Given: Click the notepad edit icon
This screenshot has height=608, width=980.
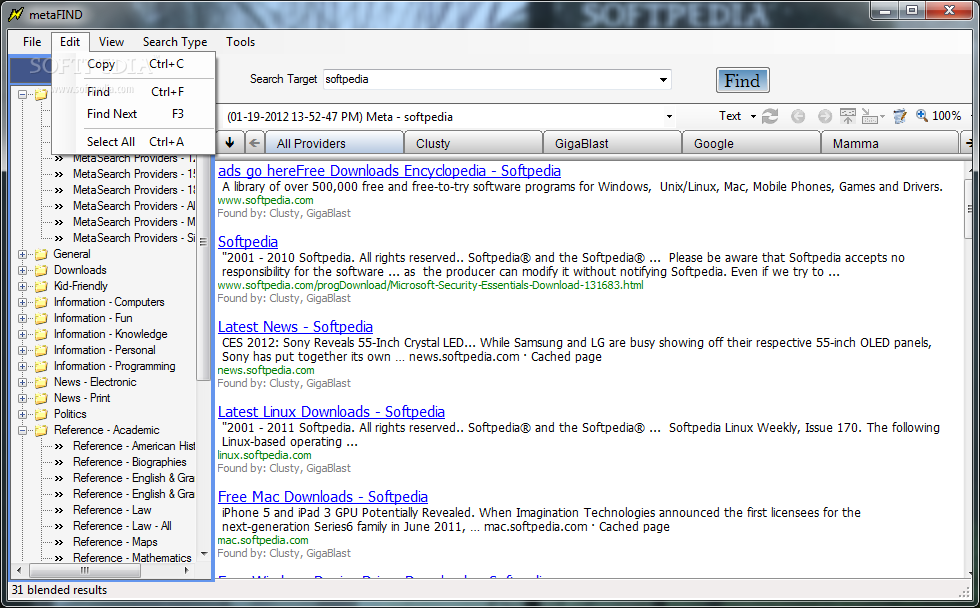Looking at the screenshot, I should (900, 116).
